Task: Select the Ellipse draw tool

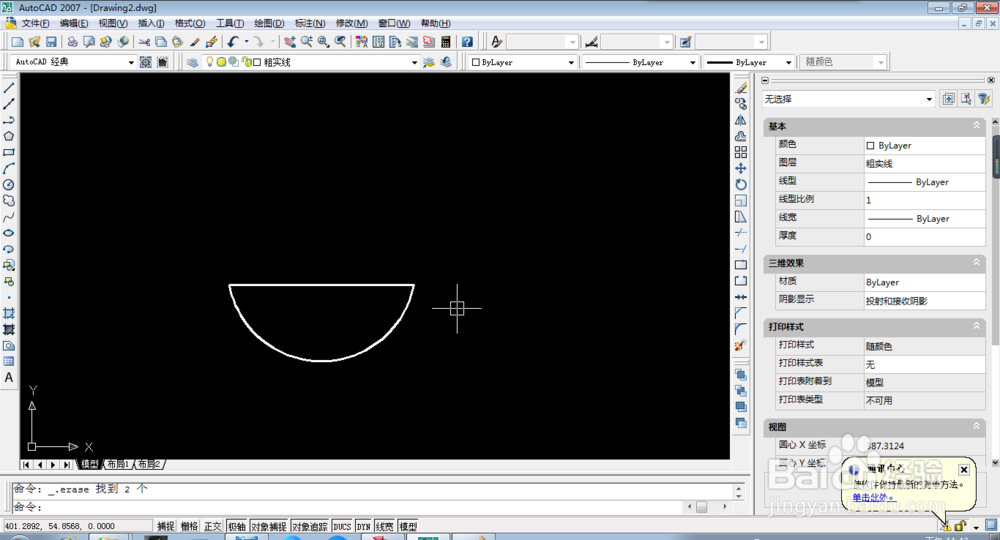Action: [x=9, y=233]
